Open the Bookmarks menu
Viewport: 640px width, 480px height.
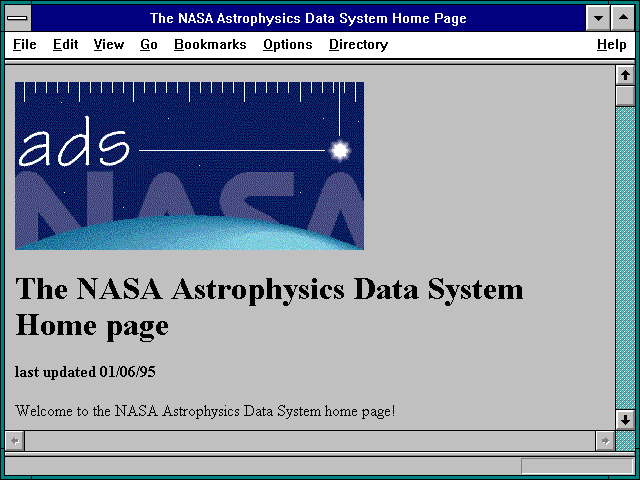210,44
